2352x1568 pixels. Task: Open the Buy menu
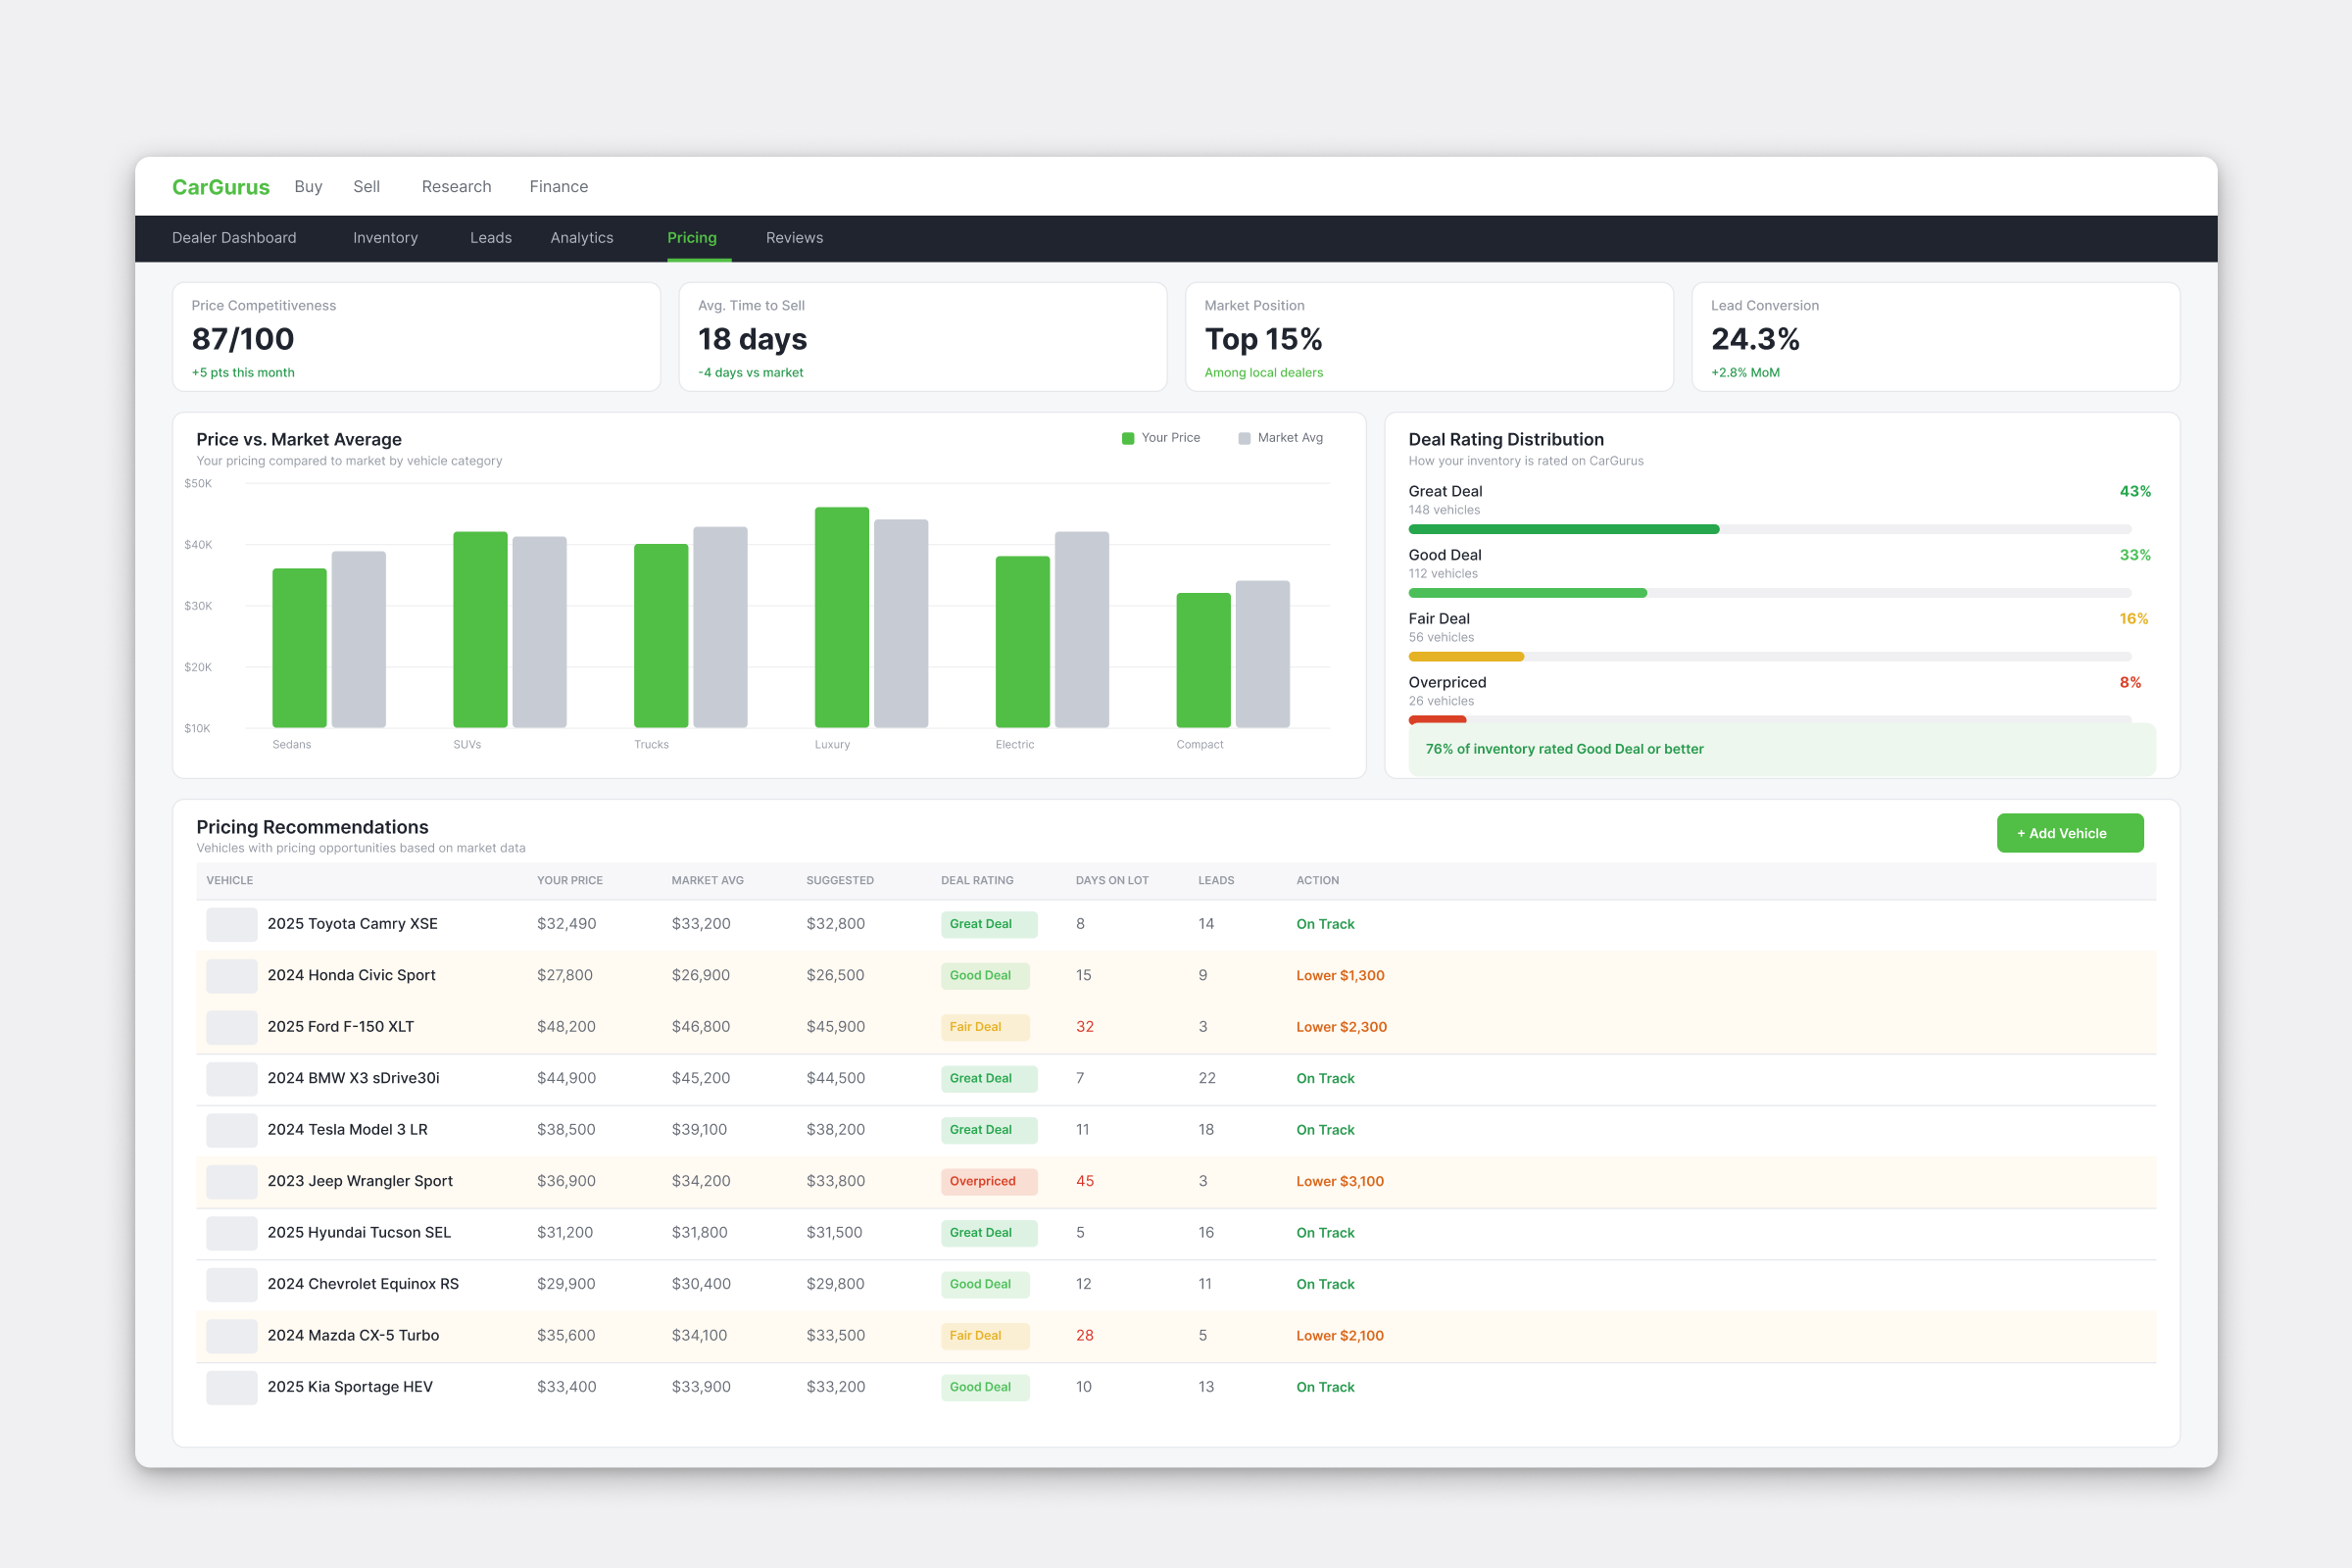point(308,187)
